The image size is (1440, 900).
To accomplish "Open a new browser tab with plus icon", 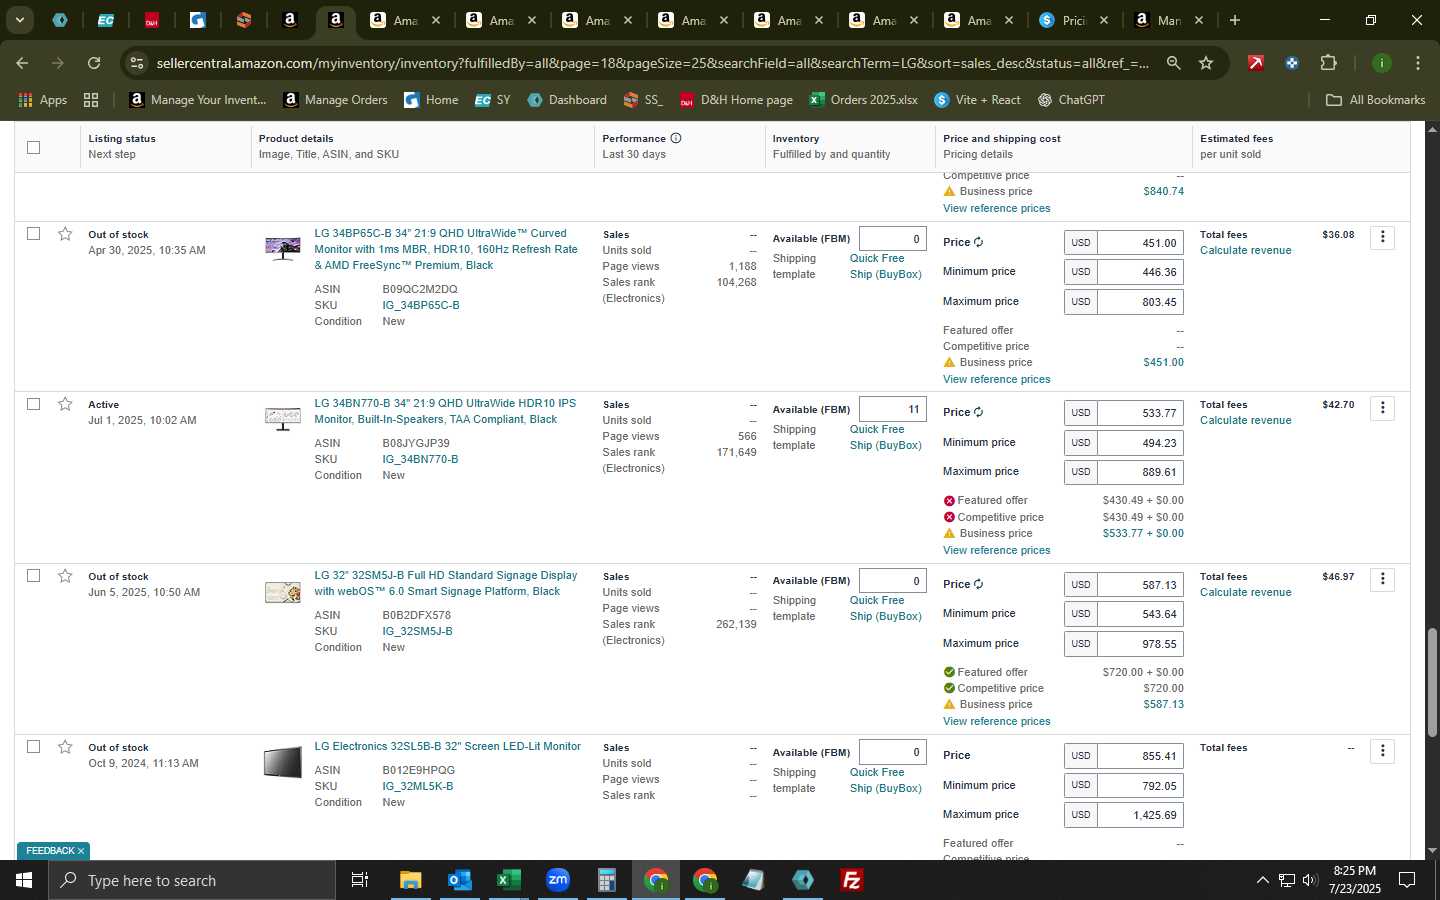I will (1235, 20).
